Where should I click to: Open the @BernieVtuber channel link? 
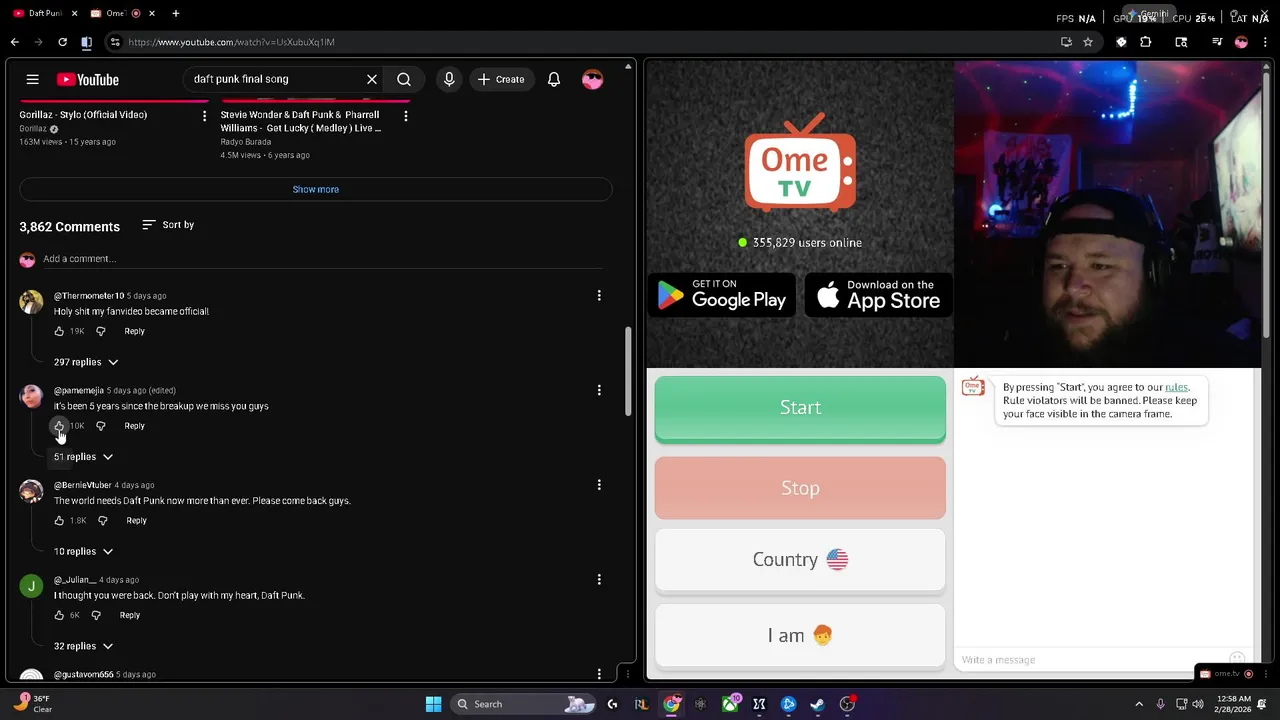(x=83, y=485)
